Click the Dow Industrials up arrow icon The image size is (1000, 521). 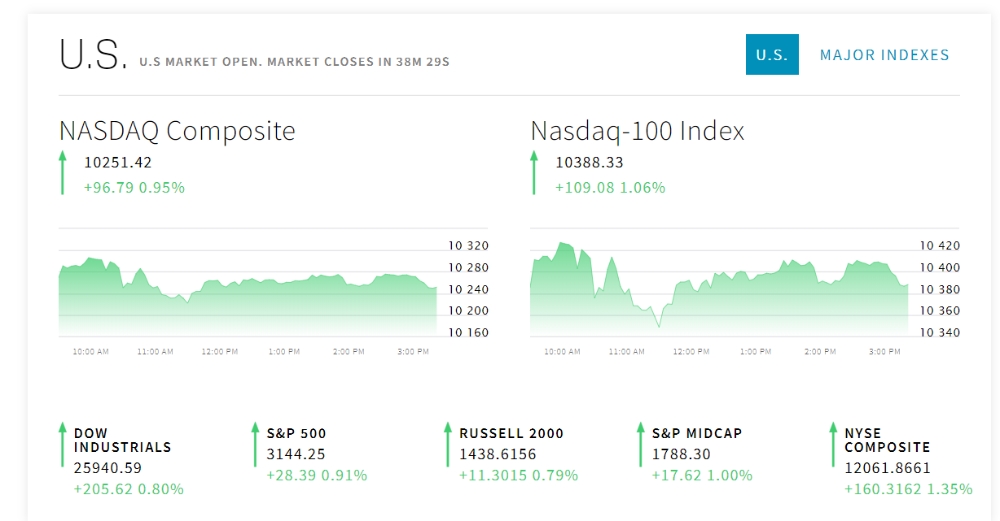click(62, 444)
